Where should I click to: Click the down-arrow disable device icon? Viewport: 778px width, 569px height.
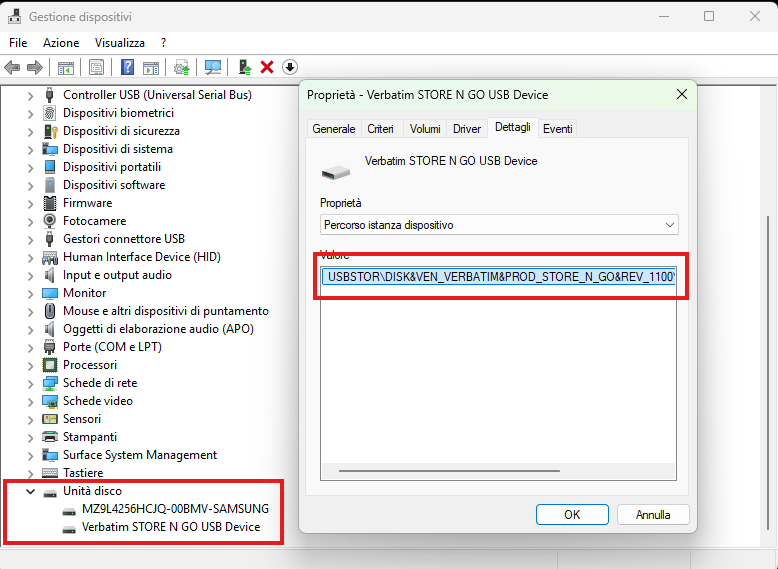(290, 67)
